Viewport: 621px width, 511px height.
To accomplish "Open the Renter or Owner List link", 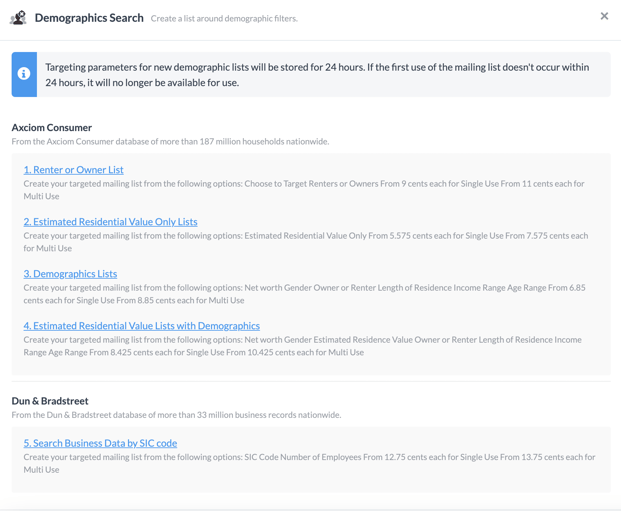I will click(73, 170).
